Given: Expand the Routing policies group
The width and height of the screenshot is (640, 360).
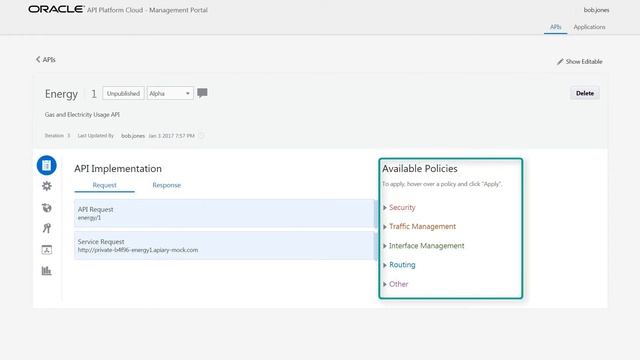Looking at the screenshot, I should click(399, 265).
